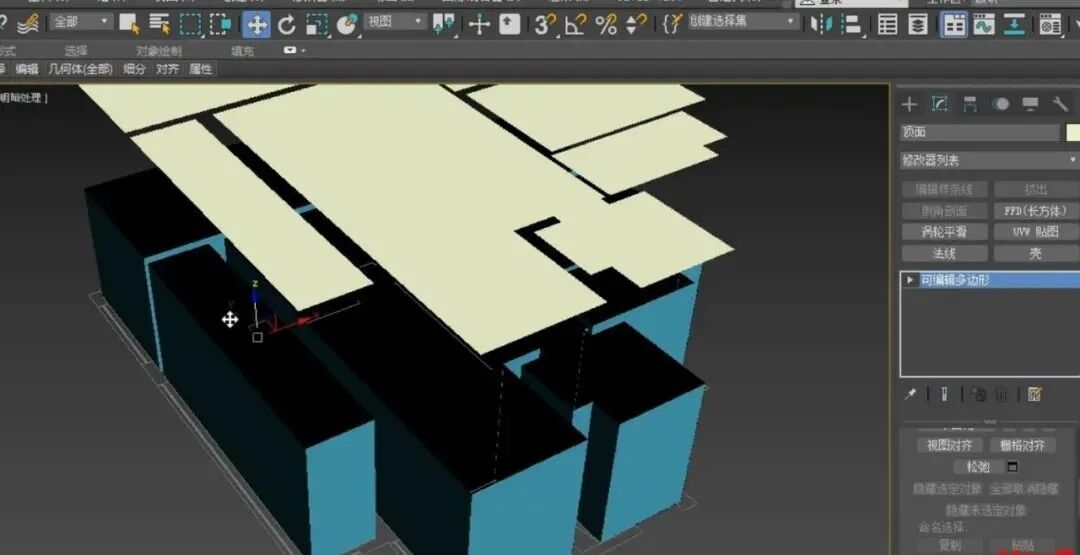The height and width of the screenshot is (555, 1080).
Task: Switch to the Display command panel tab
Action: (x=1030, y=104)
